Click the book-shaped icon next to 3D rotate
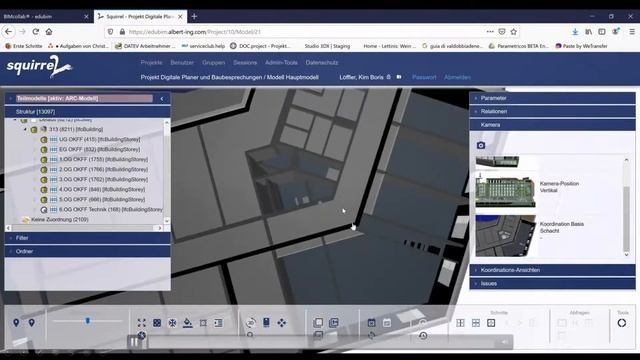Screen dimensions: 640x360 tap(266, 322)
